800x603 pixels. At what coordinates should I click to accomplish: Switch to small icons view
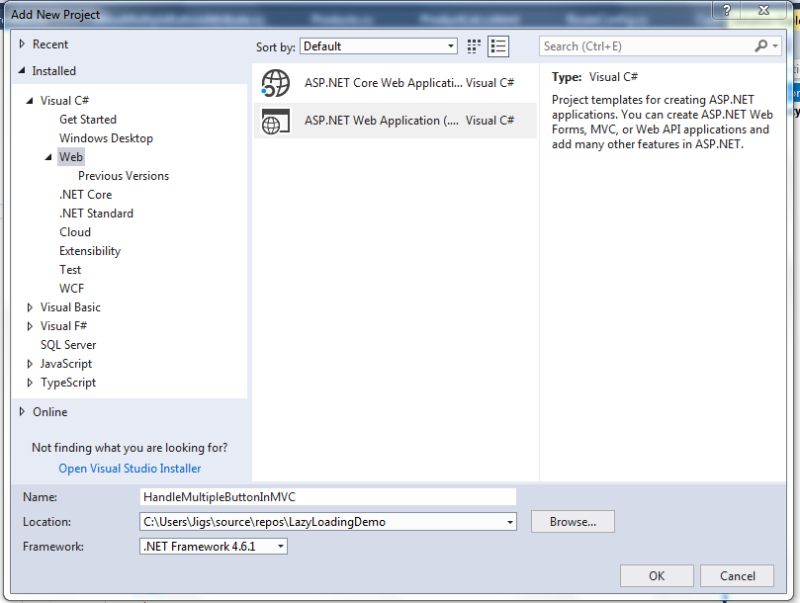pyautogui.click(x=473, y=46)
